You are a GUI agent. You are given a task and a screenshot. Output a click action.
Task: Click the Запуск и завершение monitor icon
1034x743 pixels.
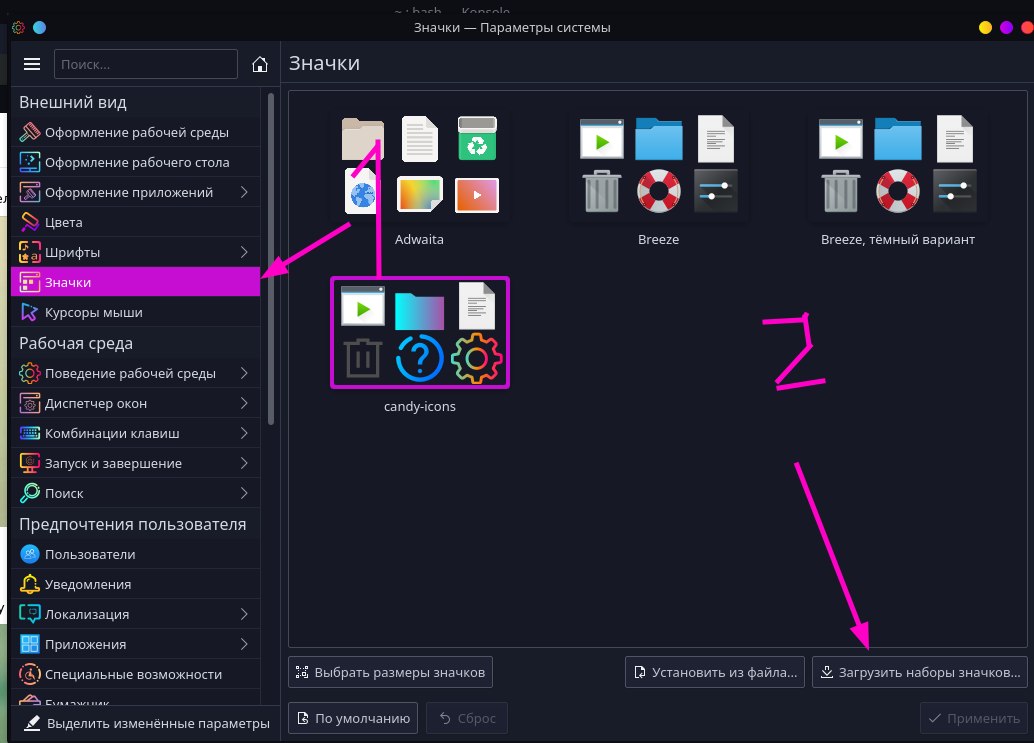coord(30,463)
